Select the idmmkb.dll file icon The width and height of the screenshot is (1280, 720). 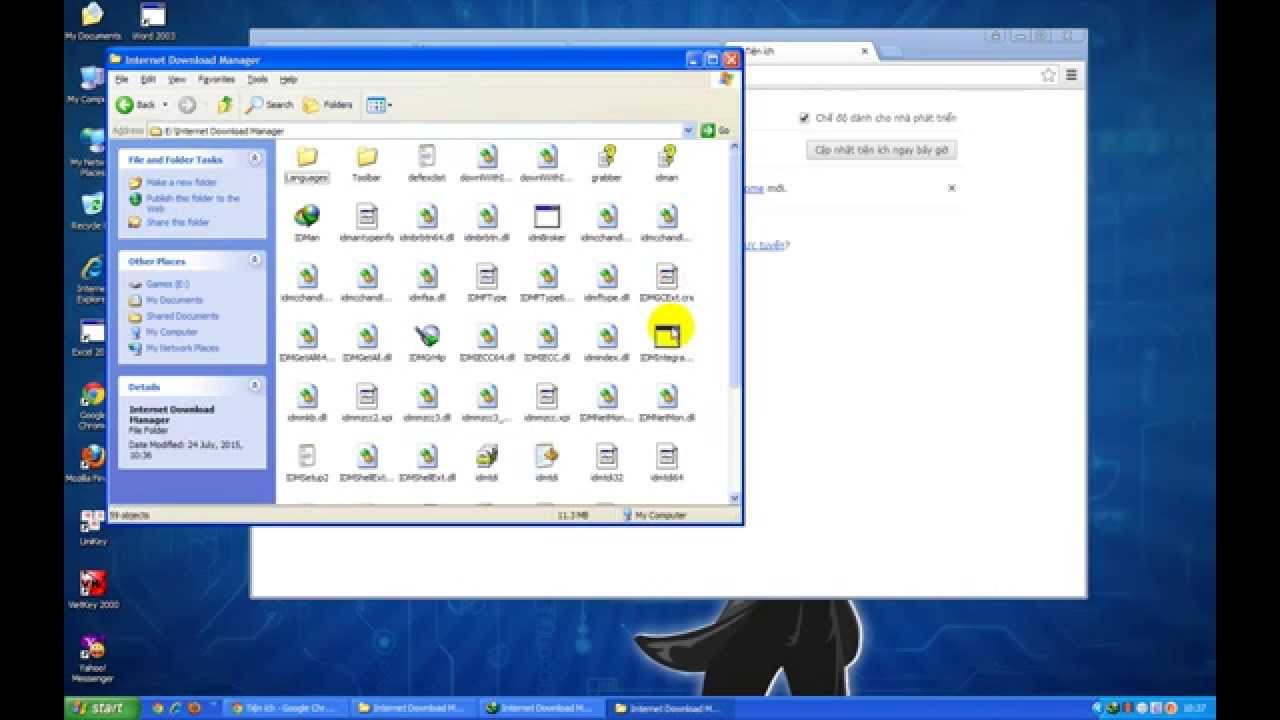pos(307,396)
